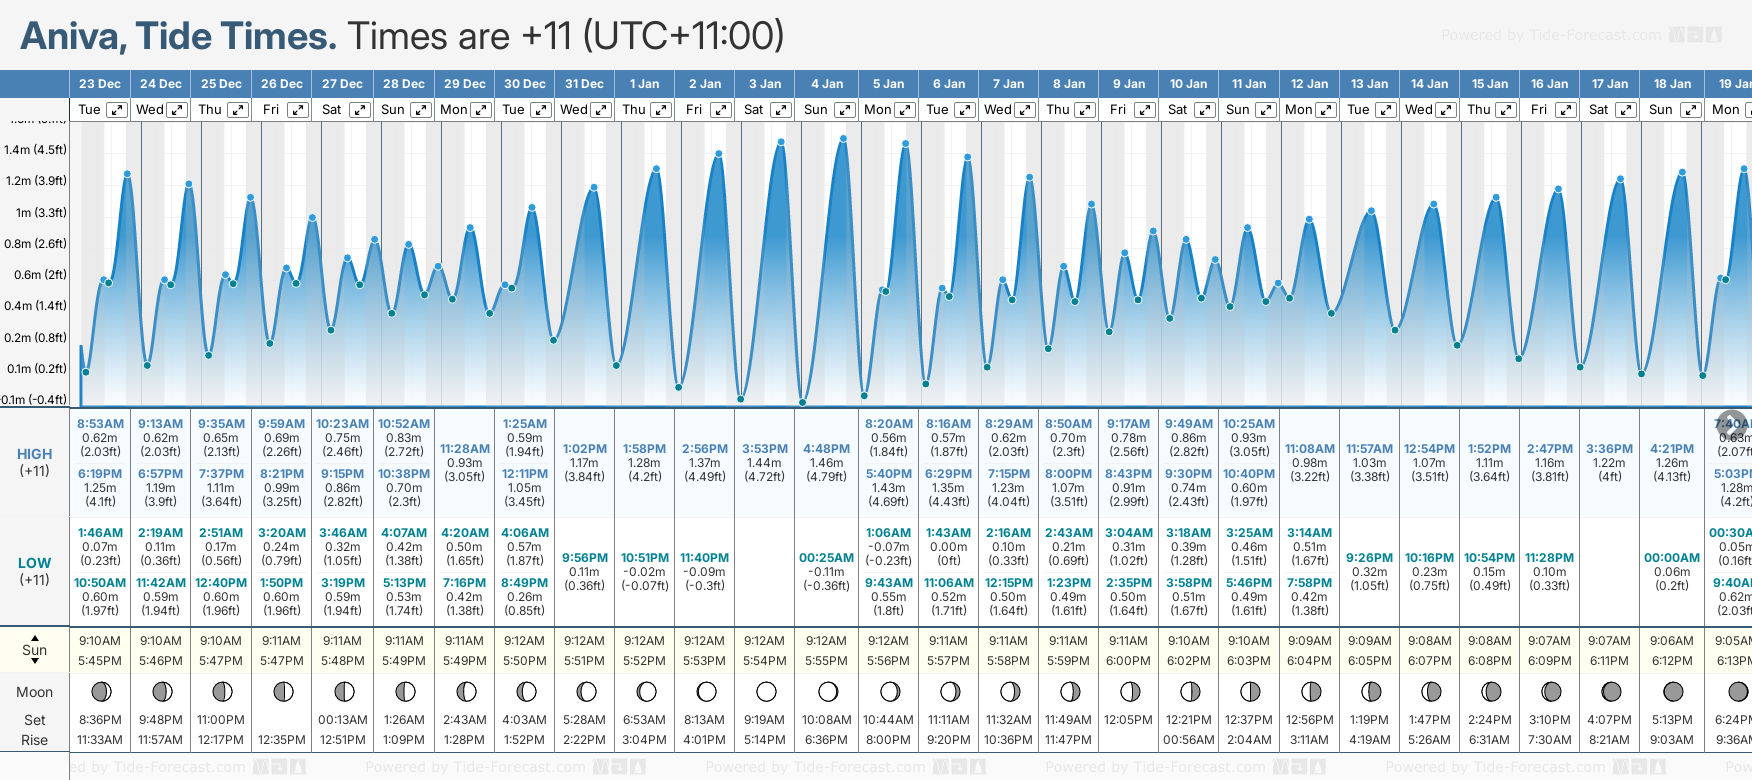Click the expand arrows for Wed 7 Jan
The width and height of the screenshot is (1752, 780).
[x=1025, y=110]
